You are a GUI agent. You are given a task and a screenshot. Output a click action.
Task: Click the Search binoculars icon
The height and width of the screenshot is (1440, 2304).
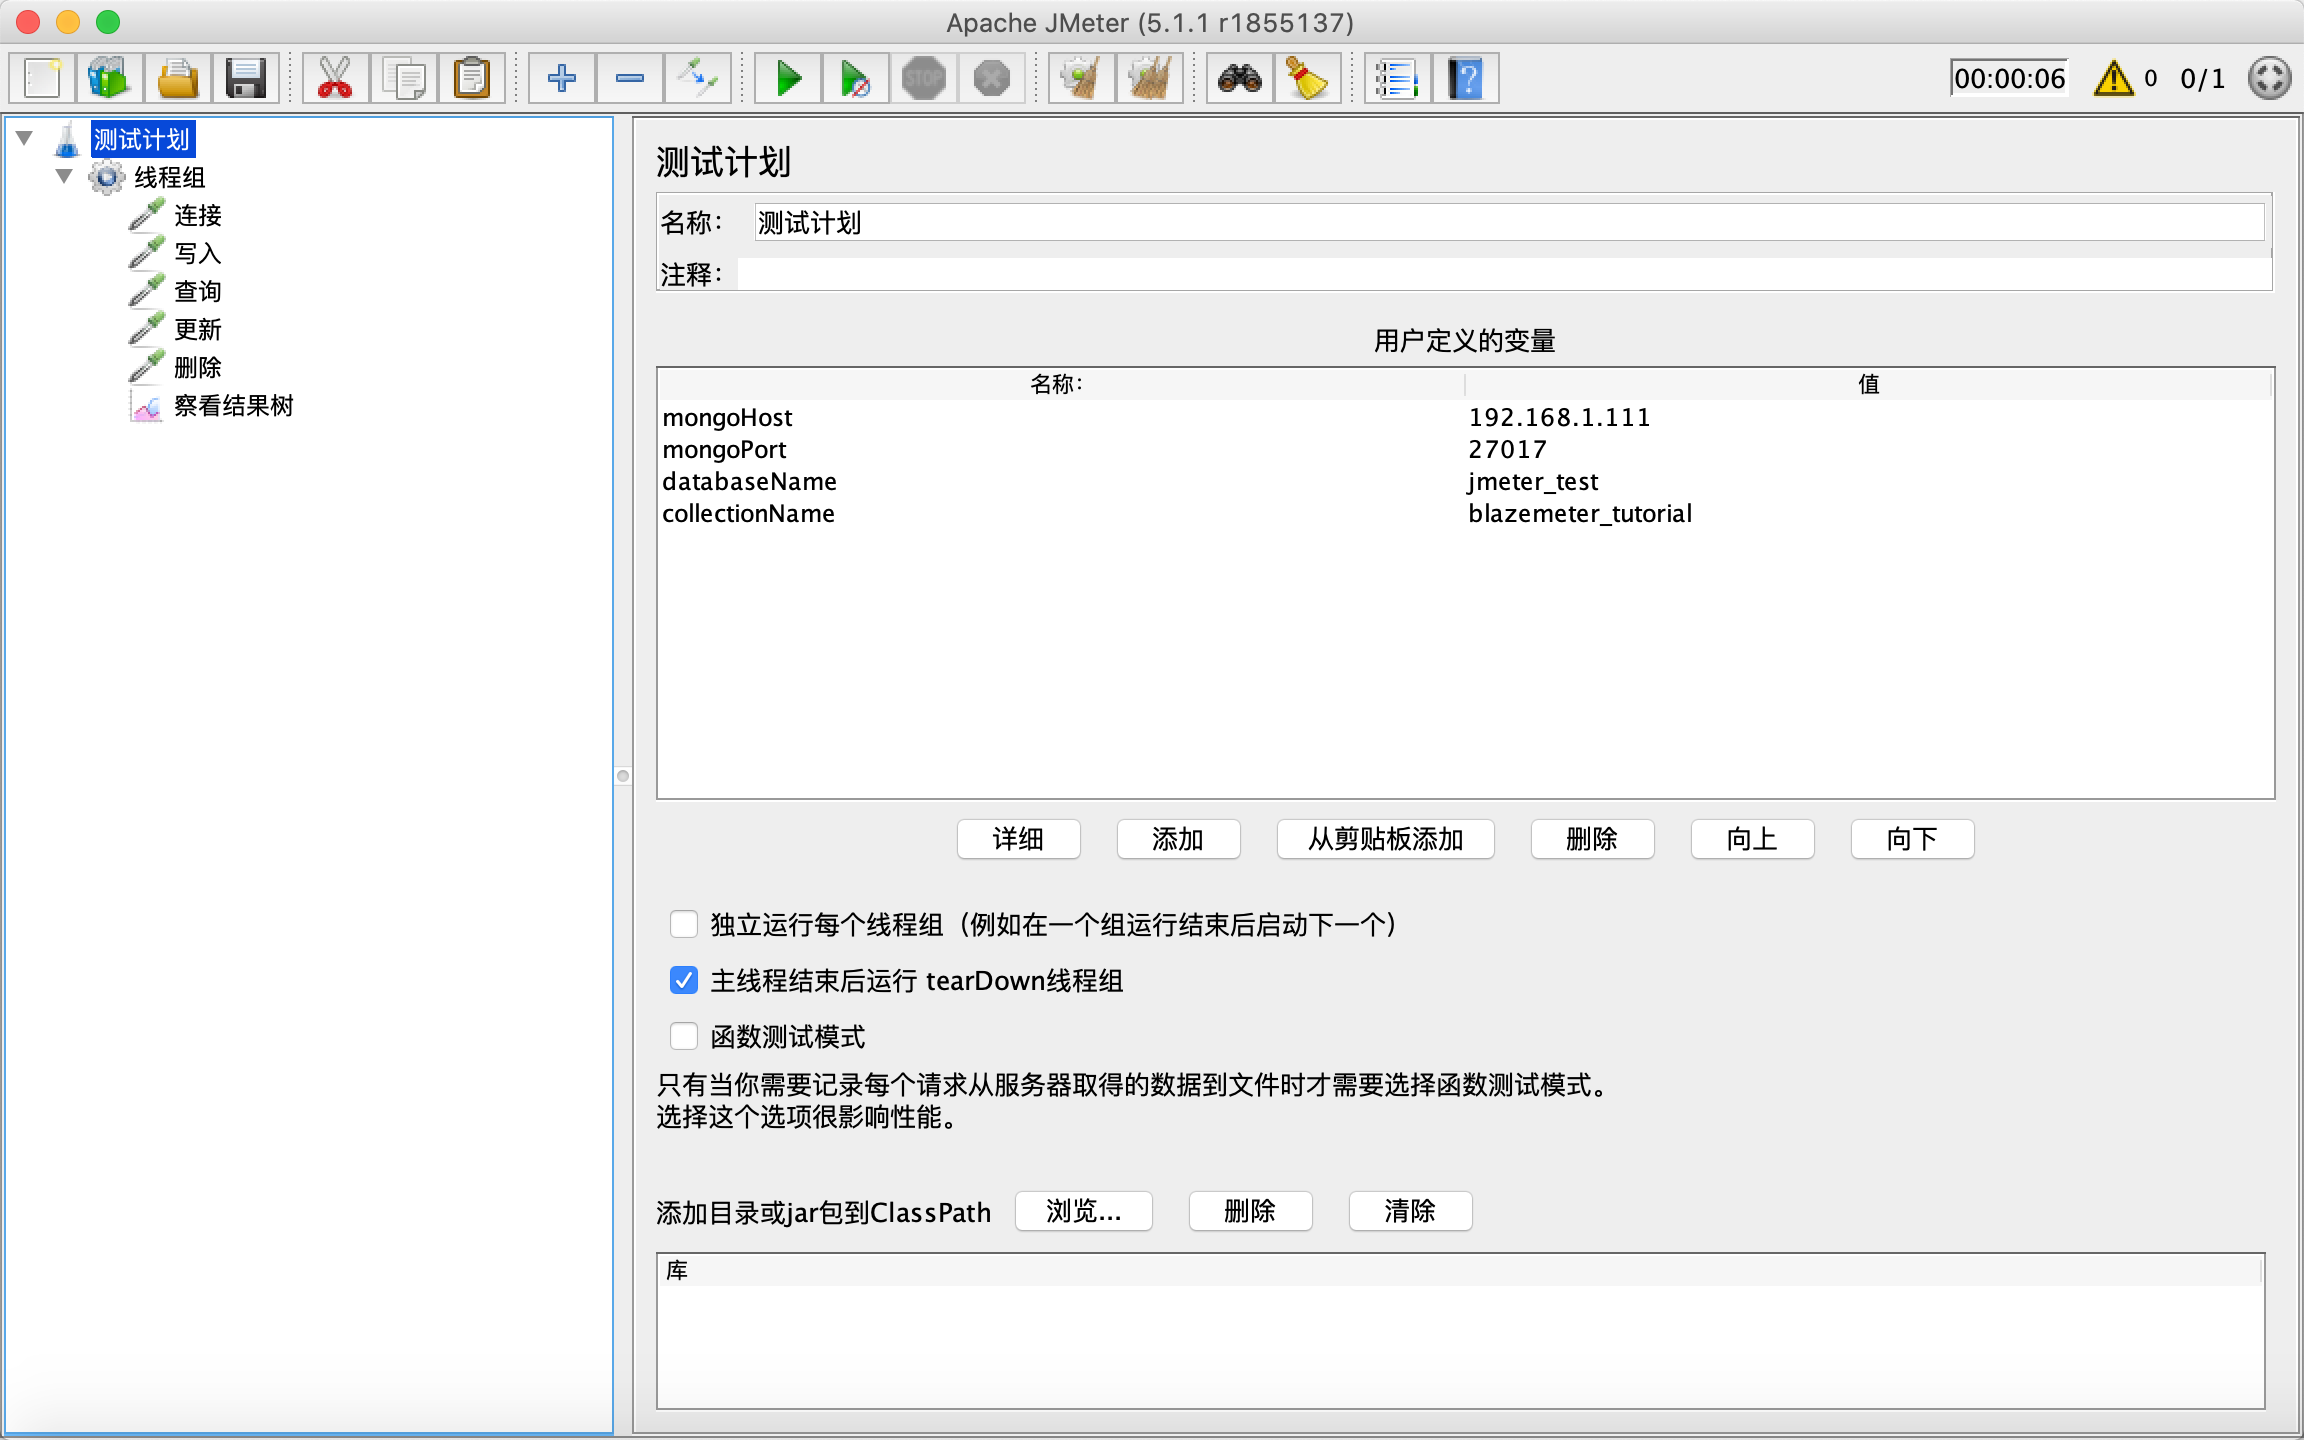coord(1240,78)
